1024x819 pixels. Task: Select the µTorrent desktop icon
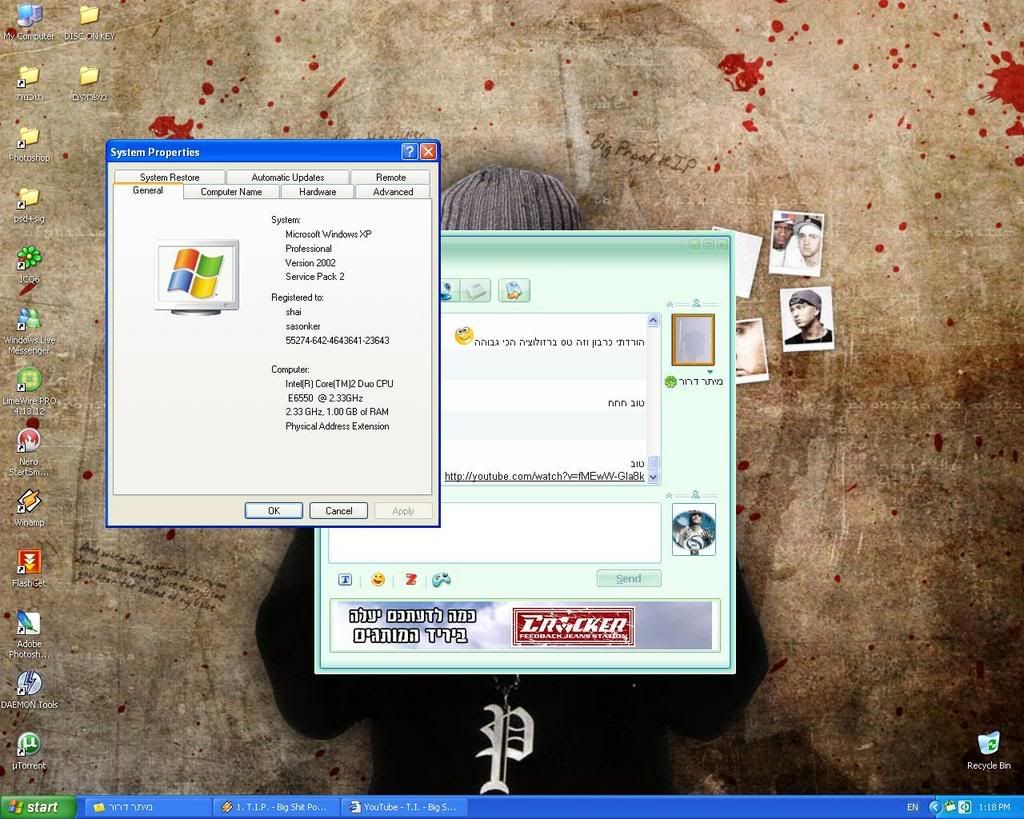point(29,745)
